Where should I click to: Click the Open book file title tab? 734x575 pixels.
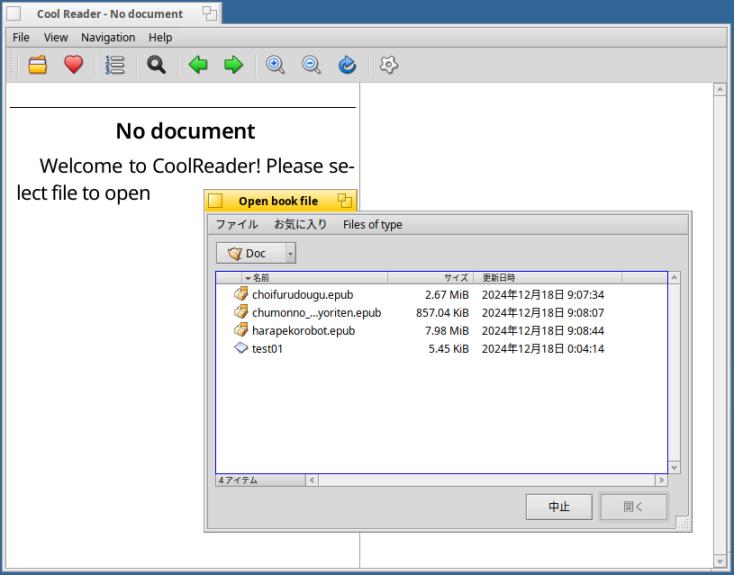[279, 201]
